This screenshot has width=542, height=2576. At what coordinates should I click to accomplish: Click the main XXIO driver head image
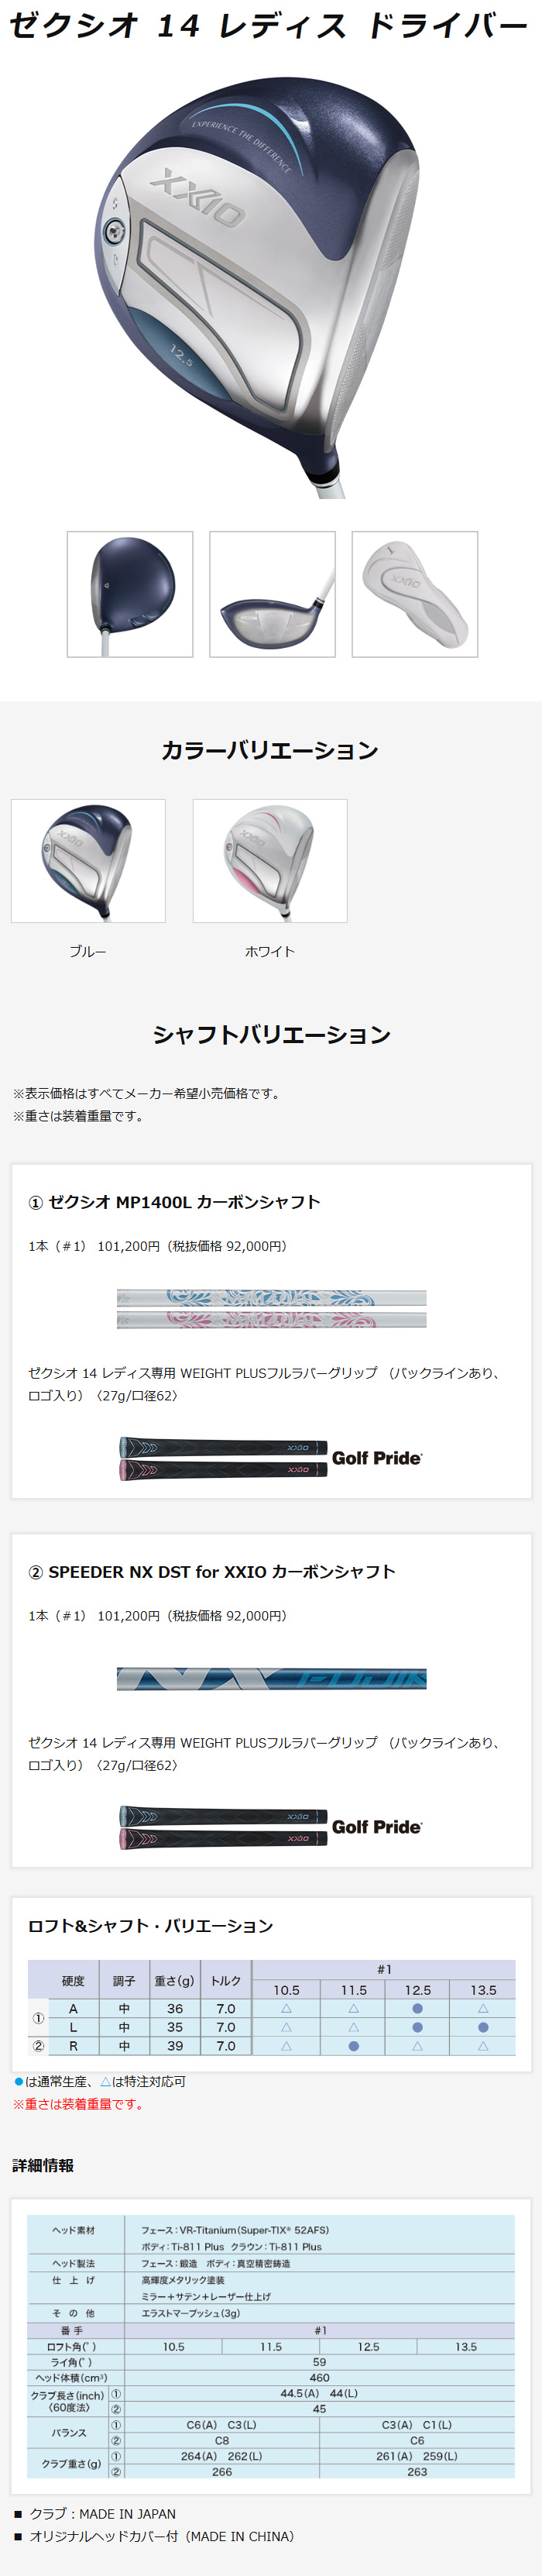pos(270,280)
